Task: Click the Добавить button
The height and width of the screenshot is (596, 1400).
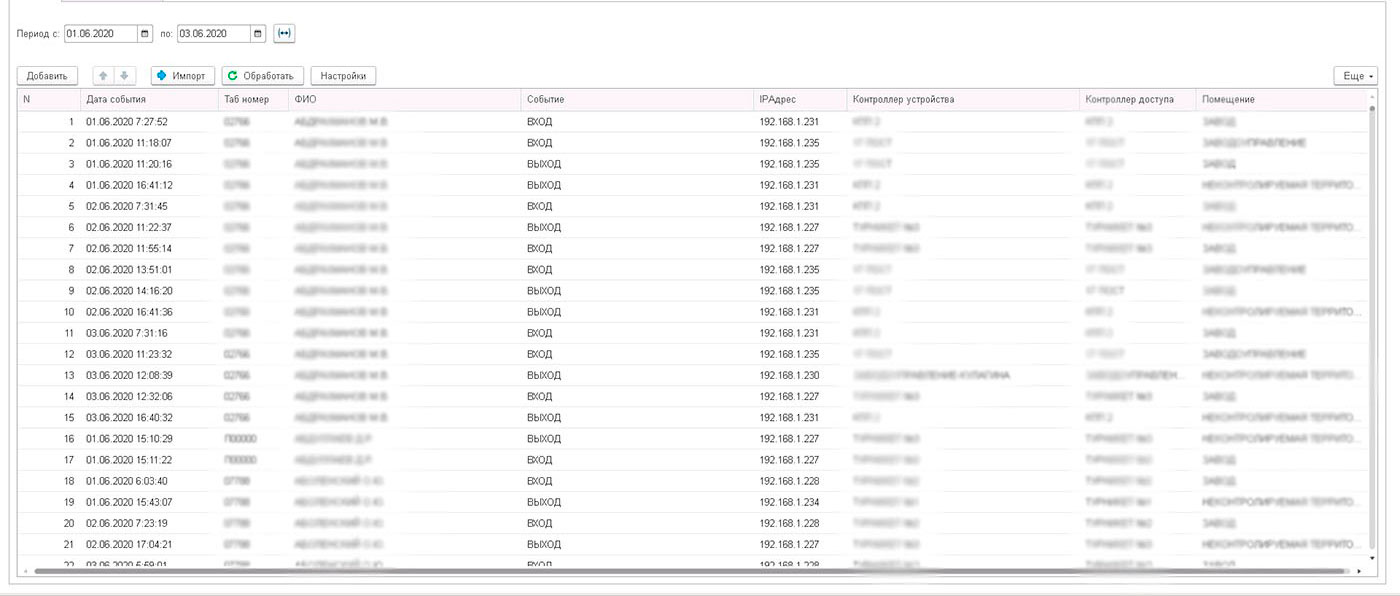Action: [47, 76]
